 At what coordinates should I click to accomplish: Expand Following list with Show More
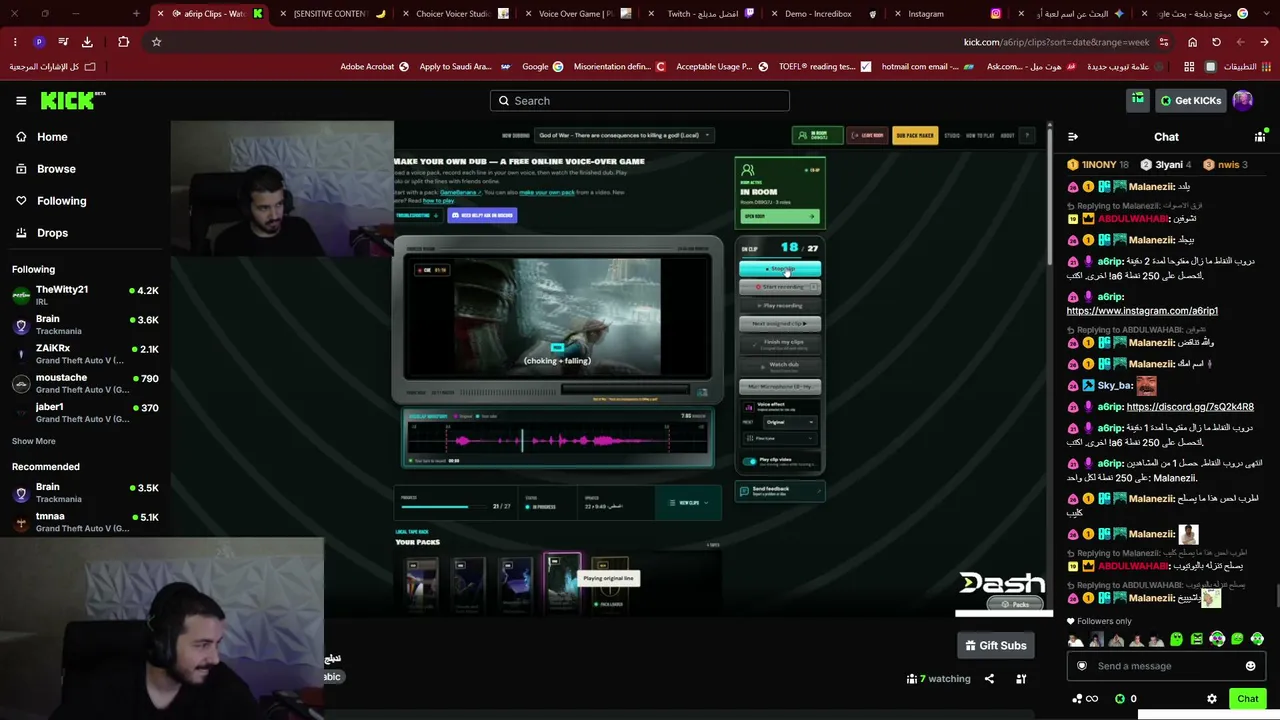click(x=34, y=441)
